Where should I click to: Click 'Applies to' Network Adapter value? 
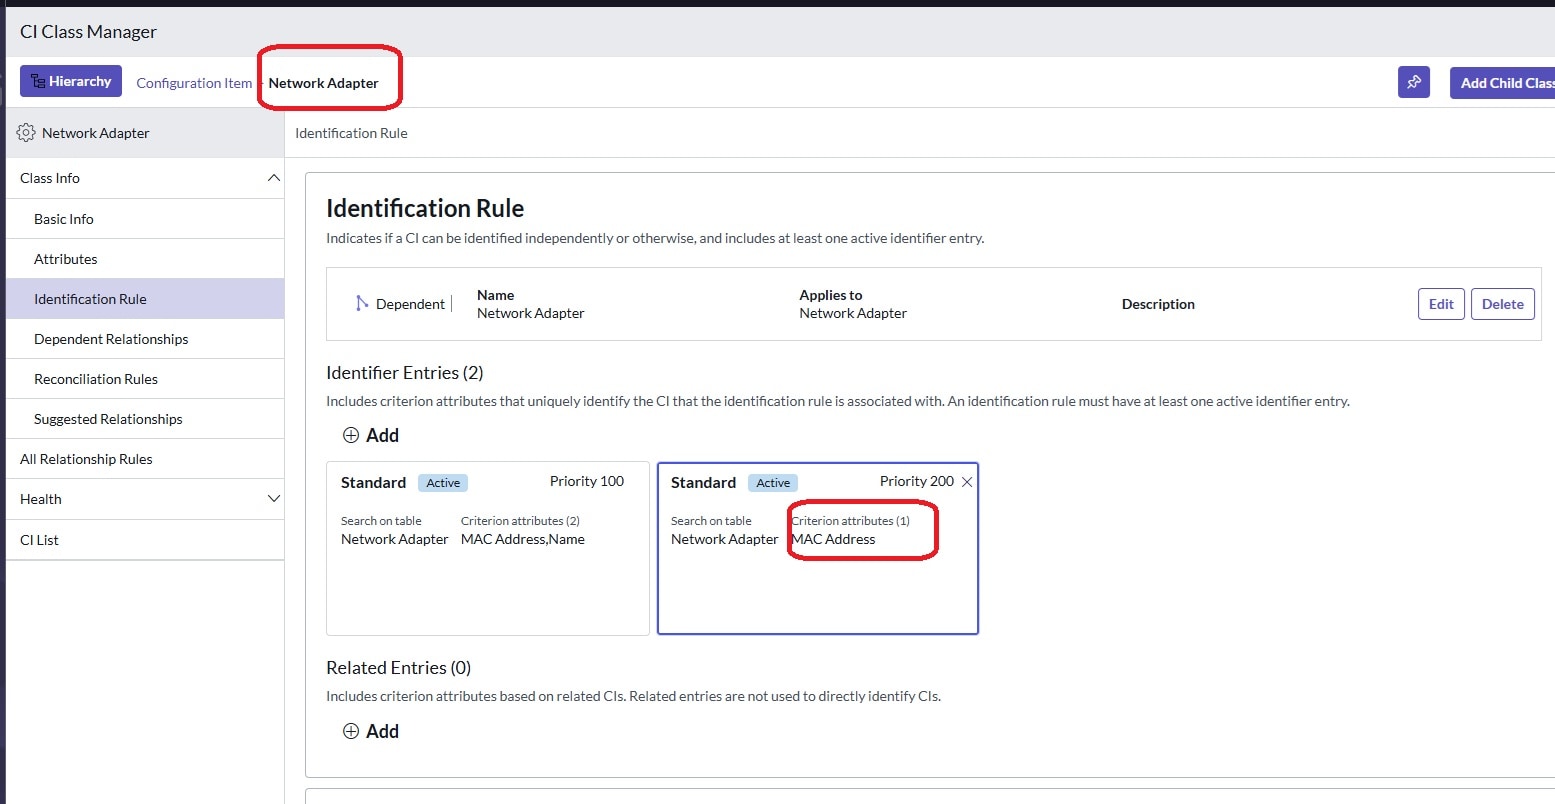[x=853, y=313]
